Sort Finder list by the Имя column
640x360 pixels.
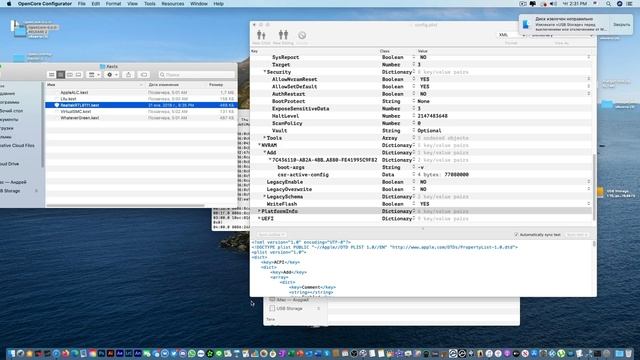coord(95,85)
